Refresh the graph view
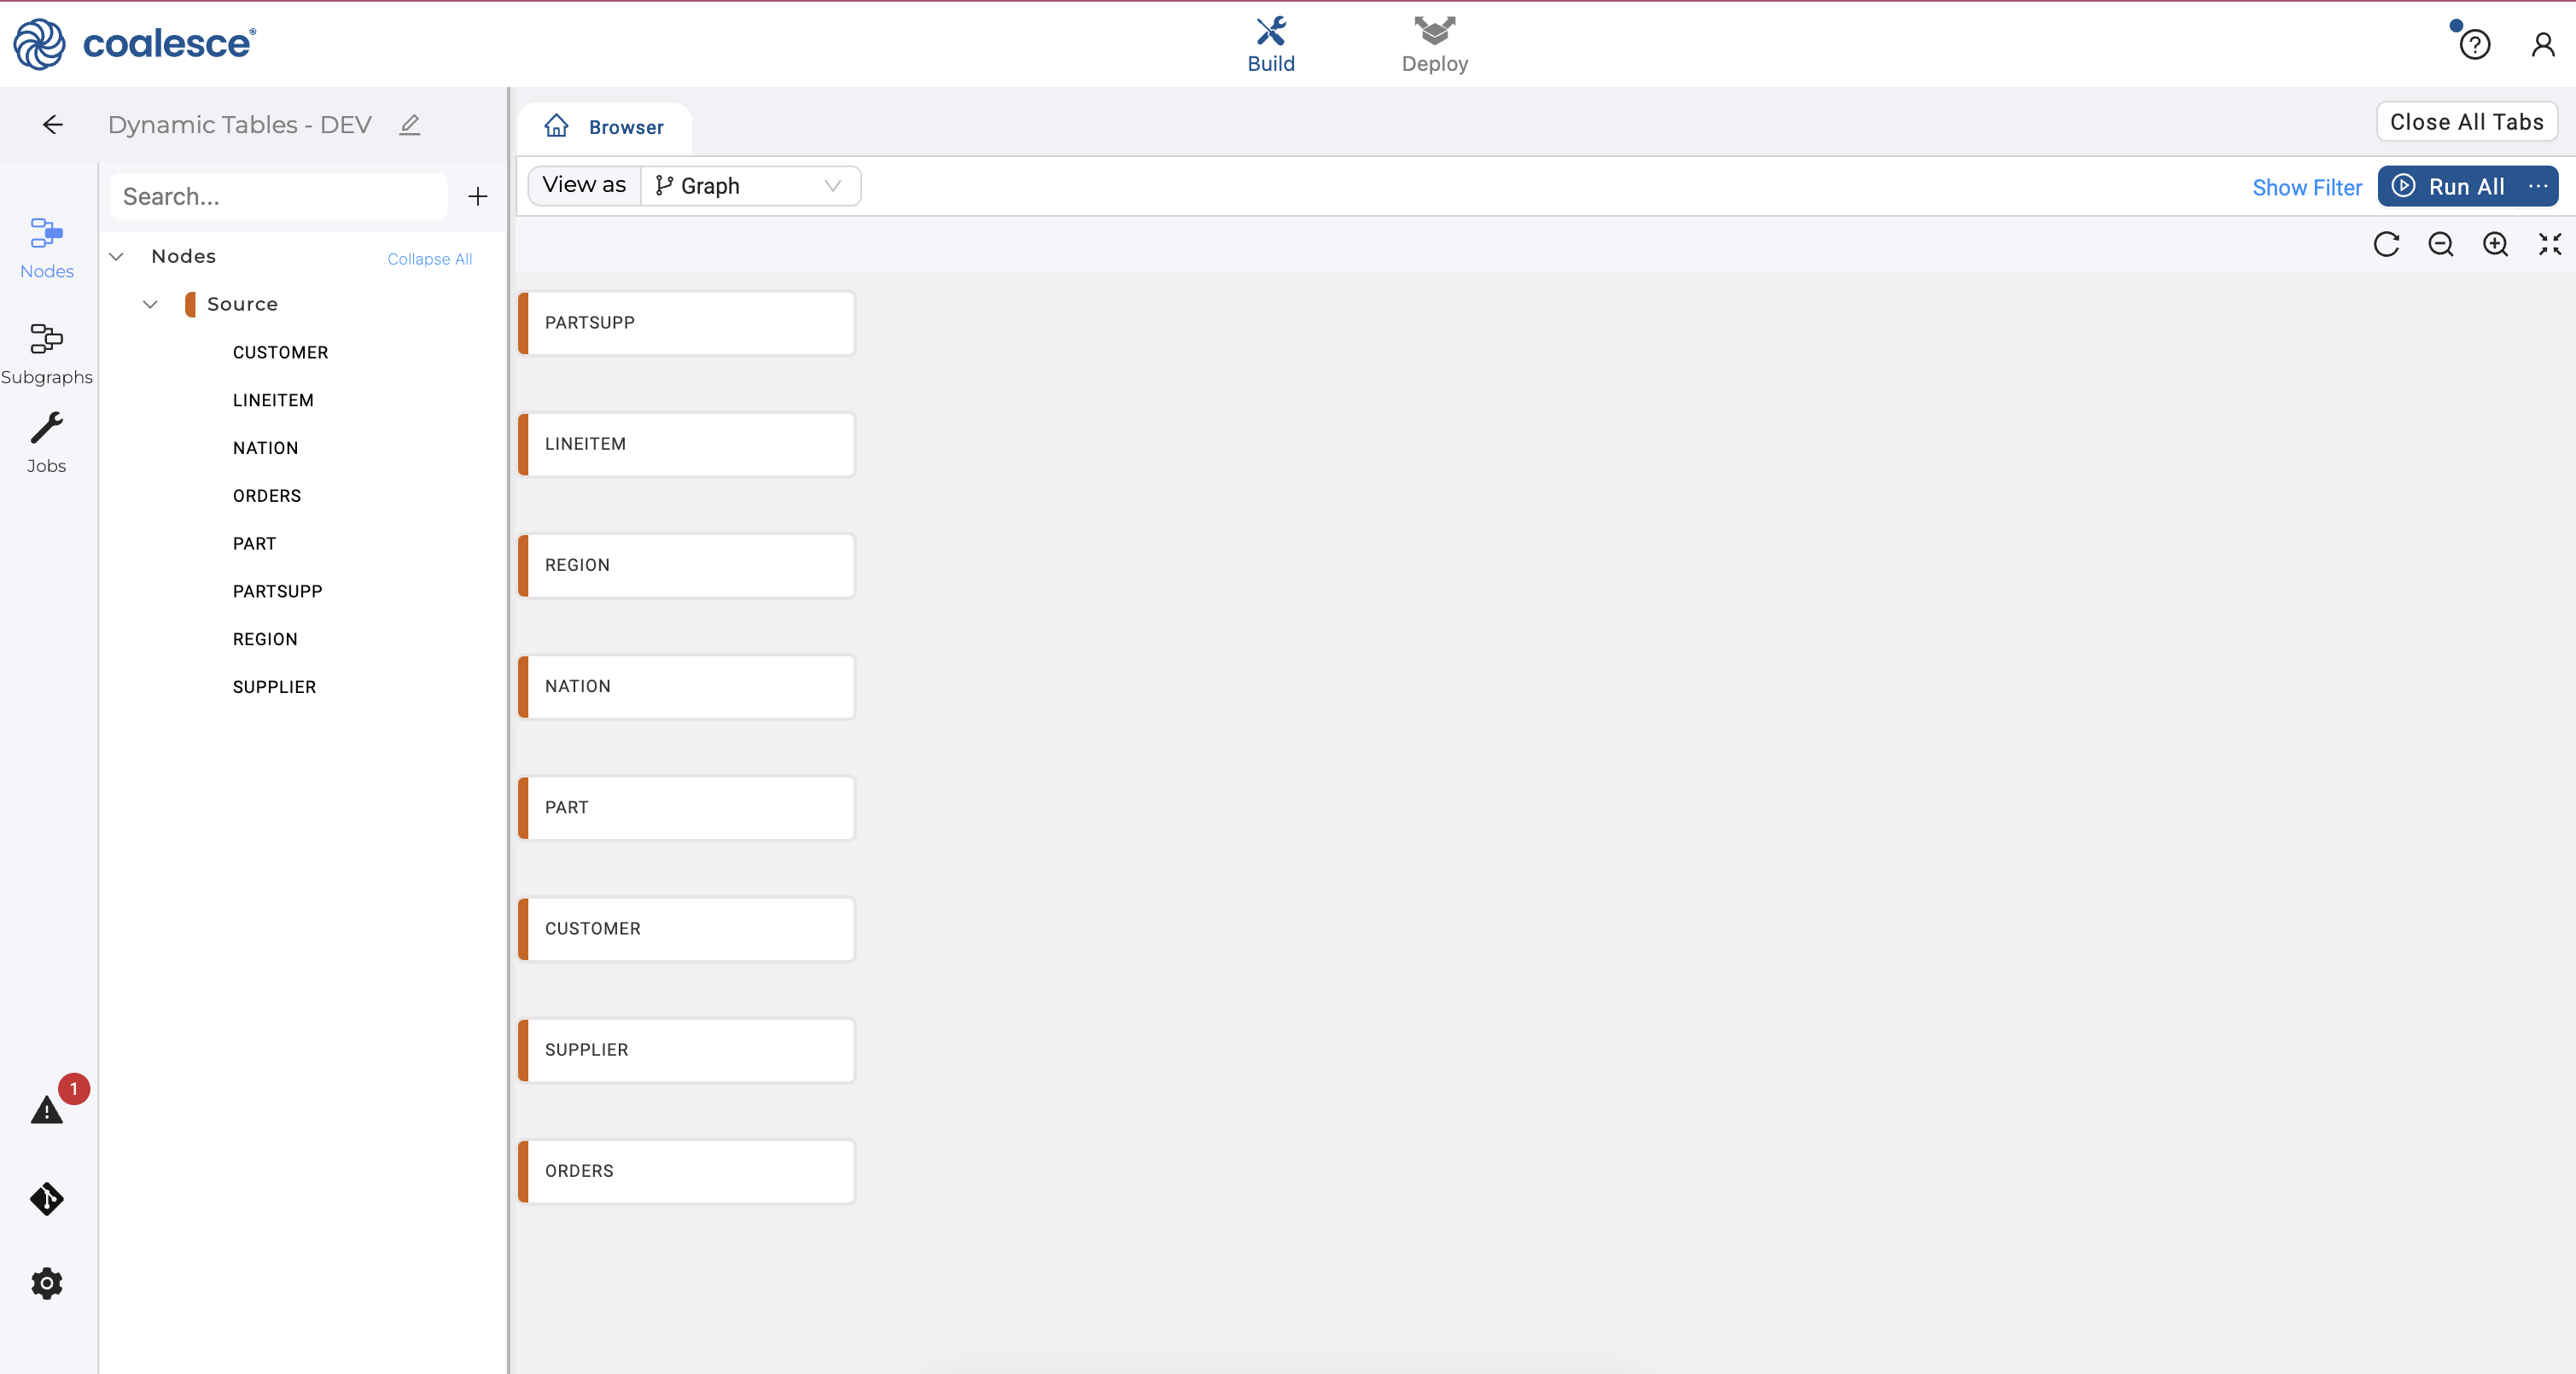2576x1374 pixels. point(2386,245)
